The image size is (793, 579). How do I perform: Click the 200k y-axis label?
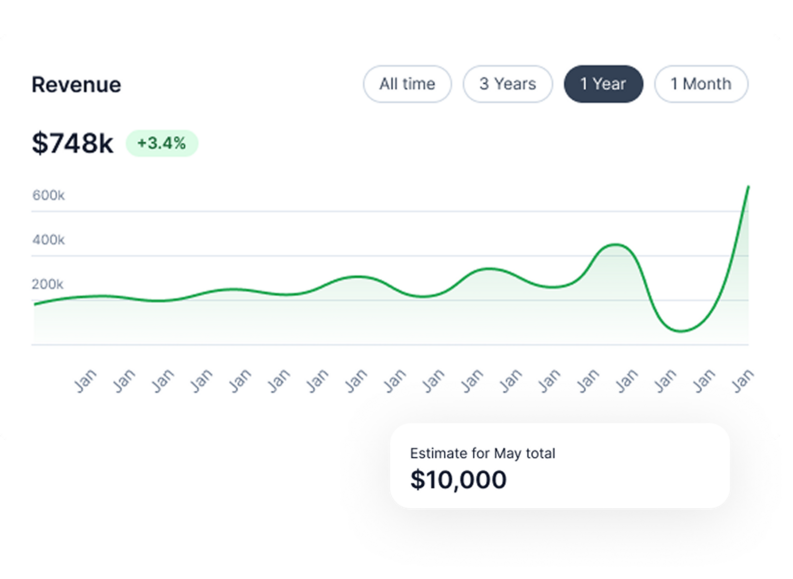click(48, 284)
